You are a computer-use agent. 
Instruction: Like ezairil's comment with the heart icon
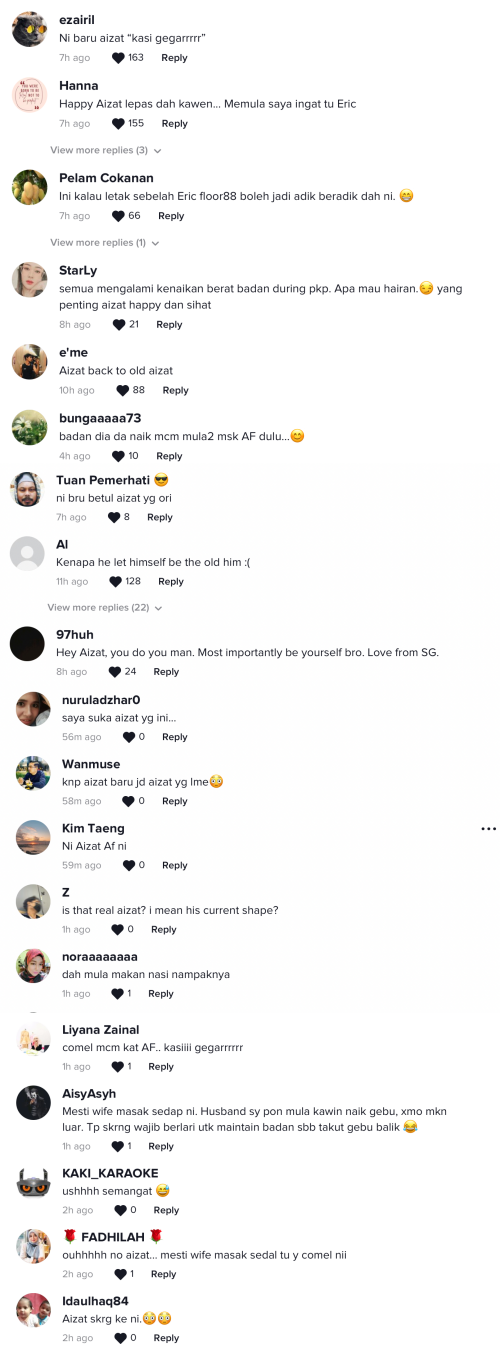click(x=118, y=58)
